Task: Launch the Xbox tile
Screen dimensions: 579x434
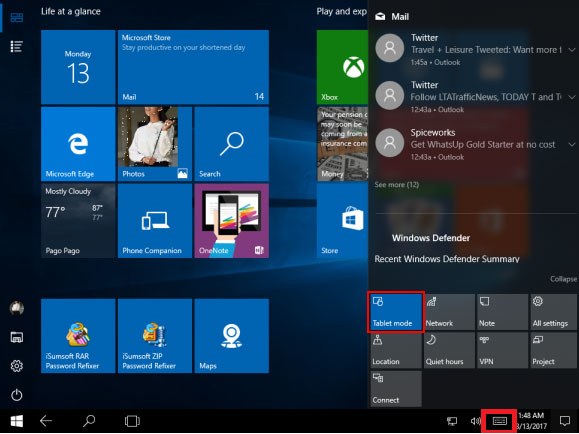Action: tap(342, 67)
